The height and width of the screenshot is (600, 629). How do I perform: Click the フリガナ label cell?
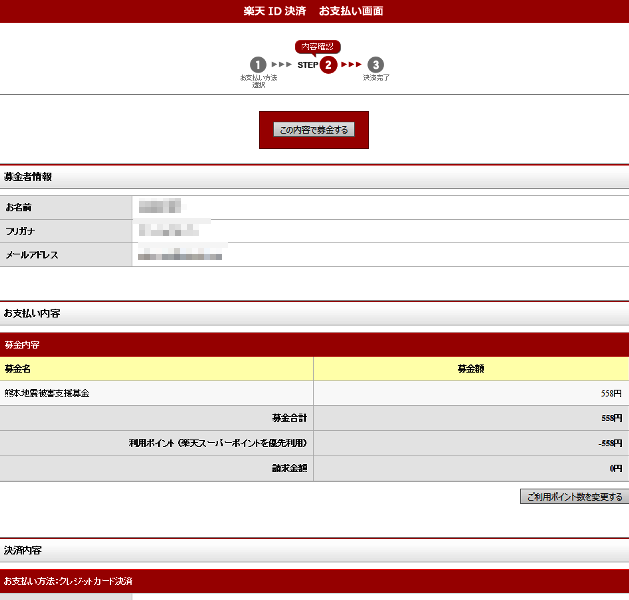(x=66, y=231)
